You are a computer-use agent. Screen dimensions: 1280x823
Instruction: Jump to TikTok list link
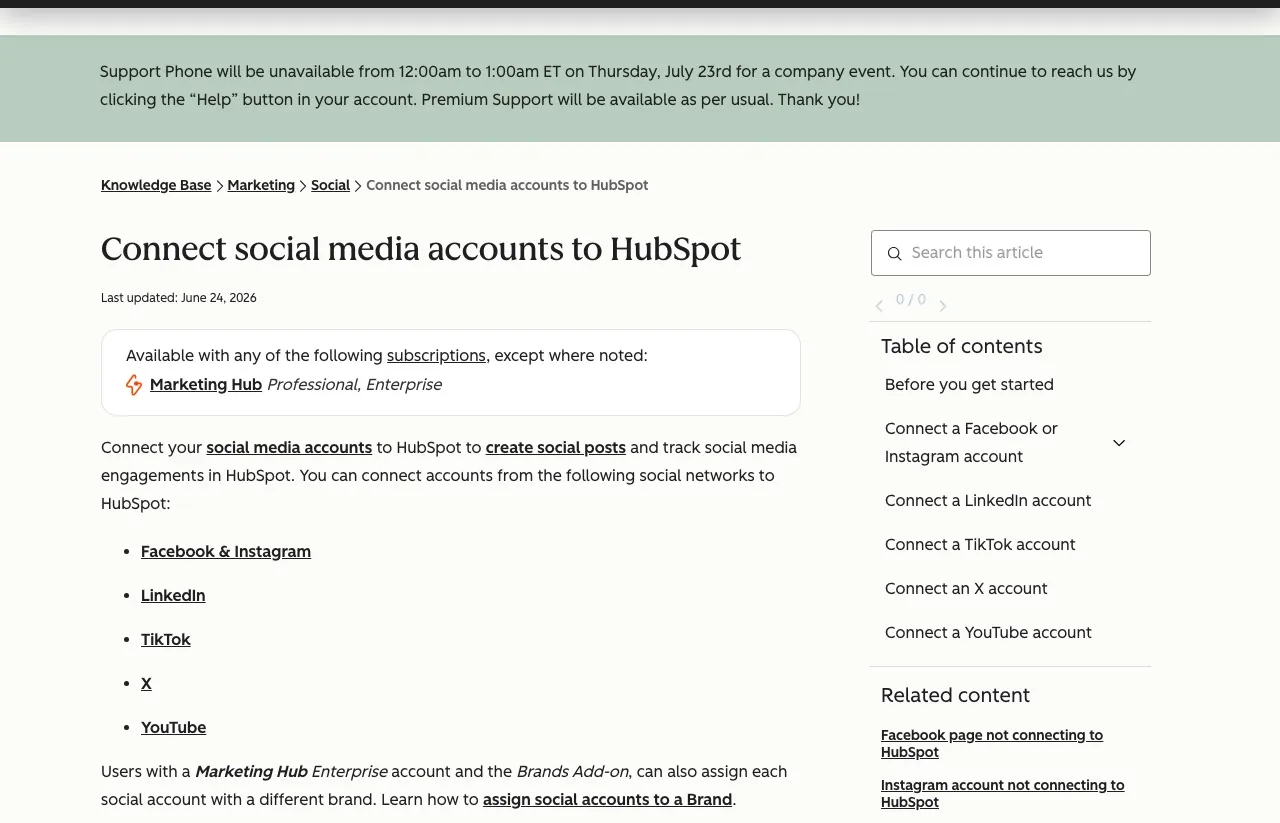pyautogui.click(x=166, y=639)
